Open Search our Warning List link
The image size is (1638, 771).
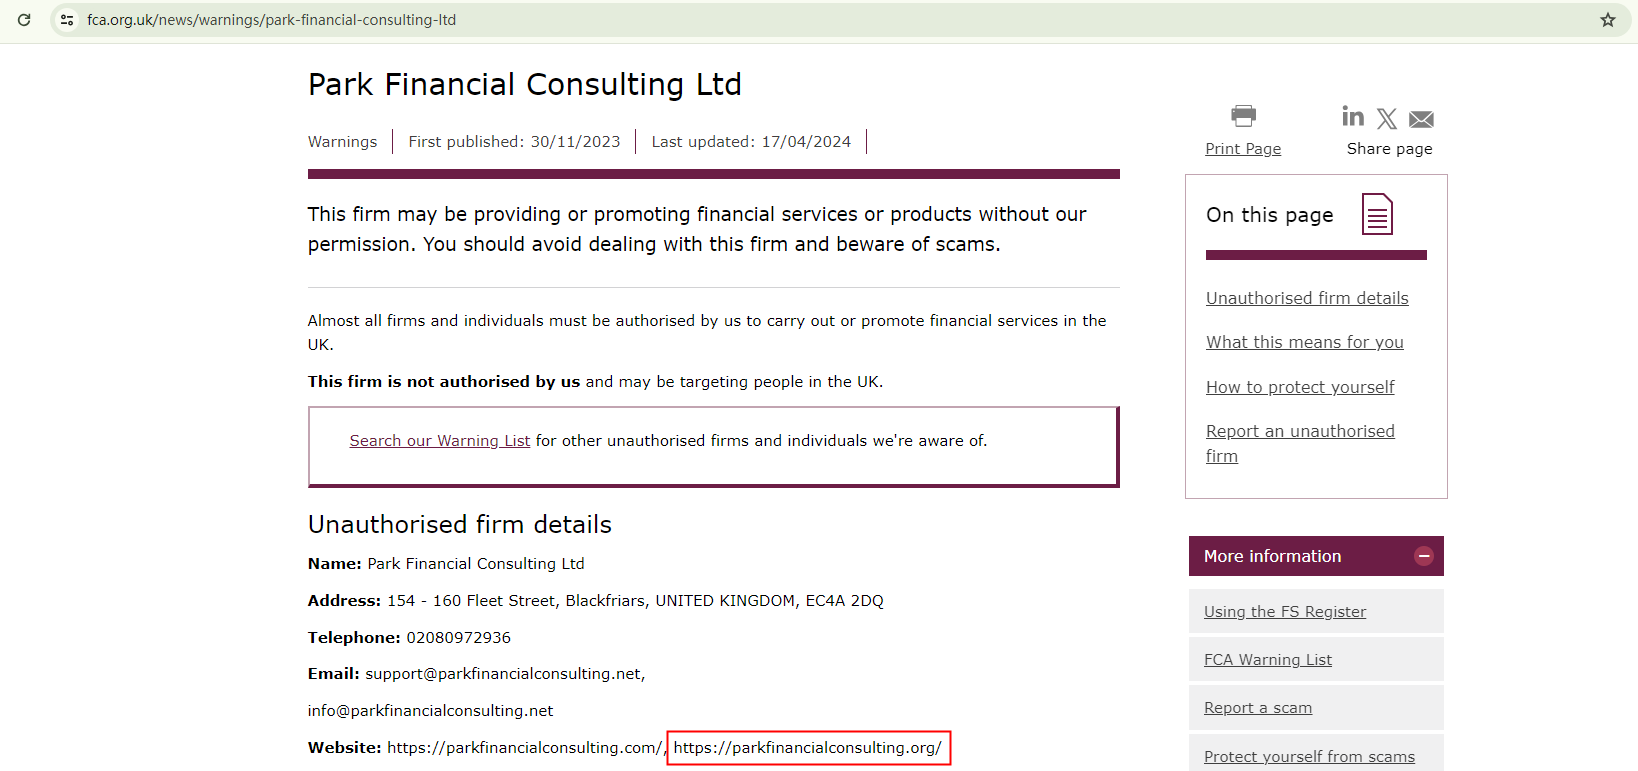(439, 441)
